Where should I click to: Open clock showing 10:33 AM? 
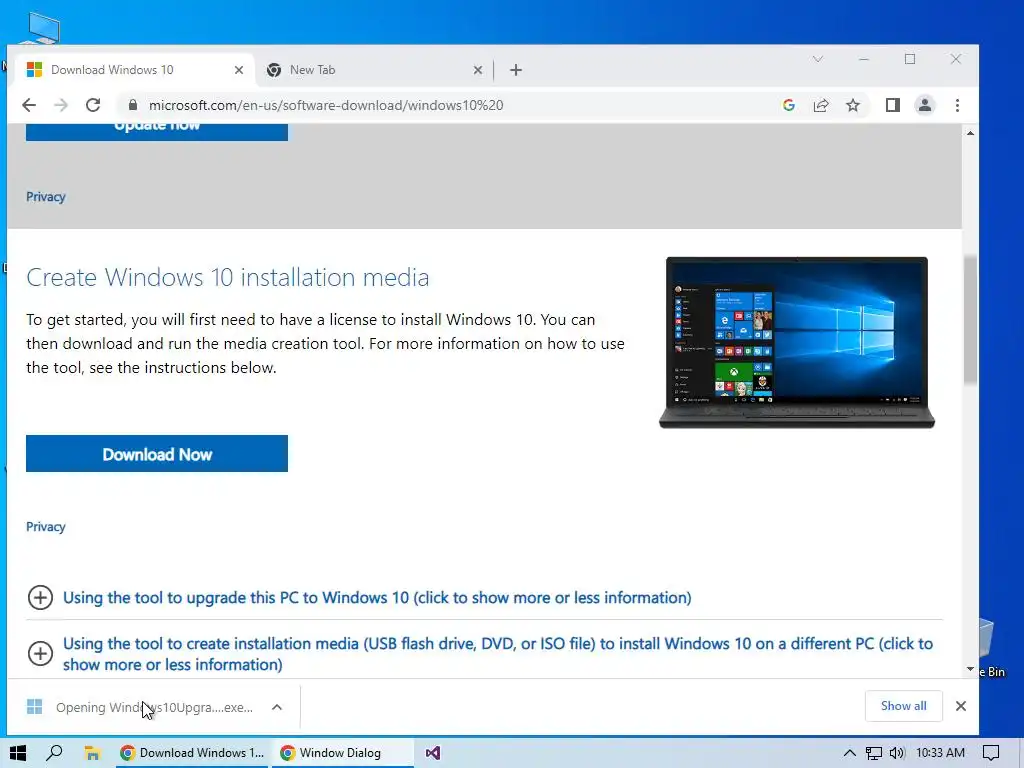[x=940, y=753]
